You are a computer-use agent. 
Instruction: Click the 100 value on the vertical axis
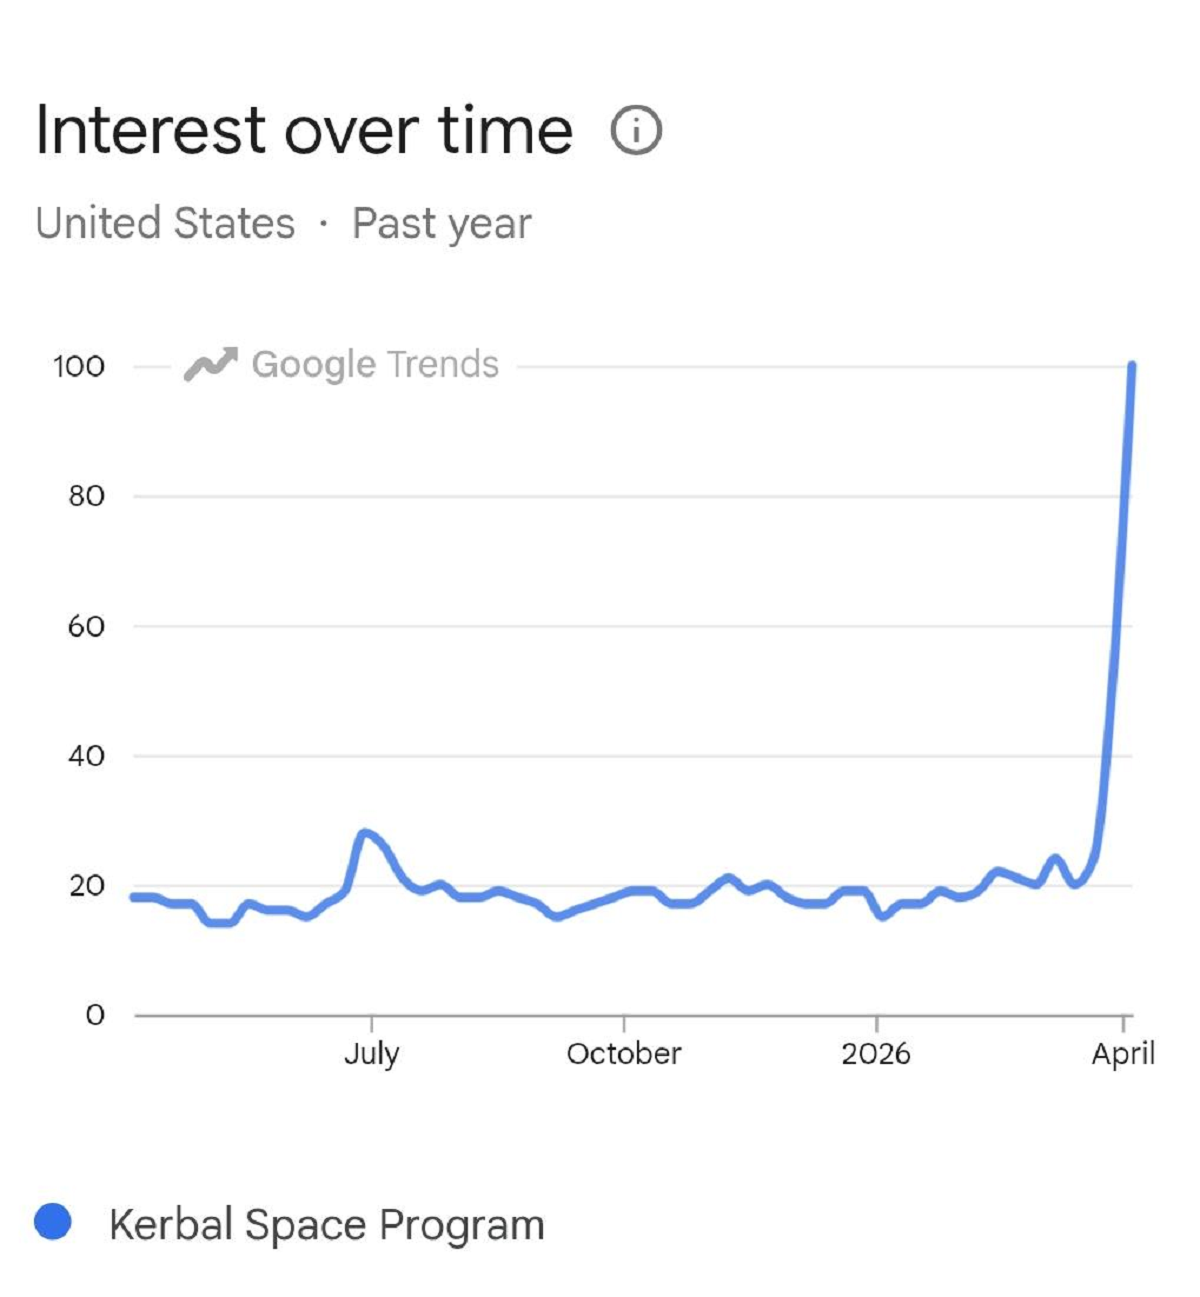79,366
